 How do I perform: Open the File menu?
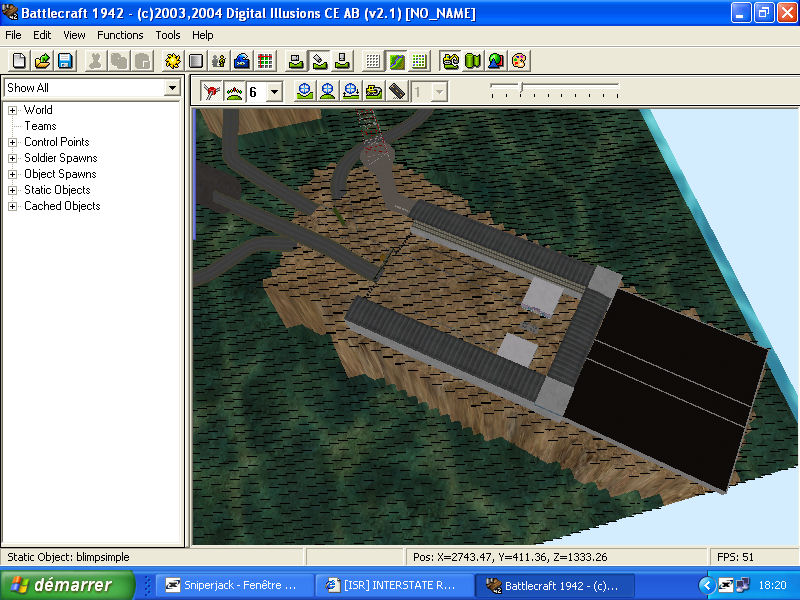13,35
